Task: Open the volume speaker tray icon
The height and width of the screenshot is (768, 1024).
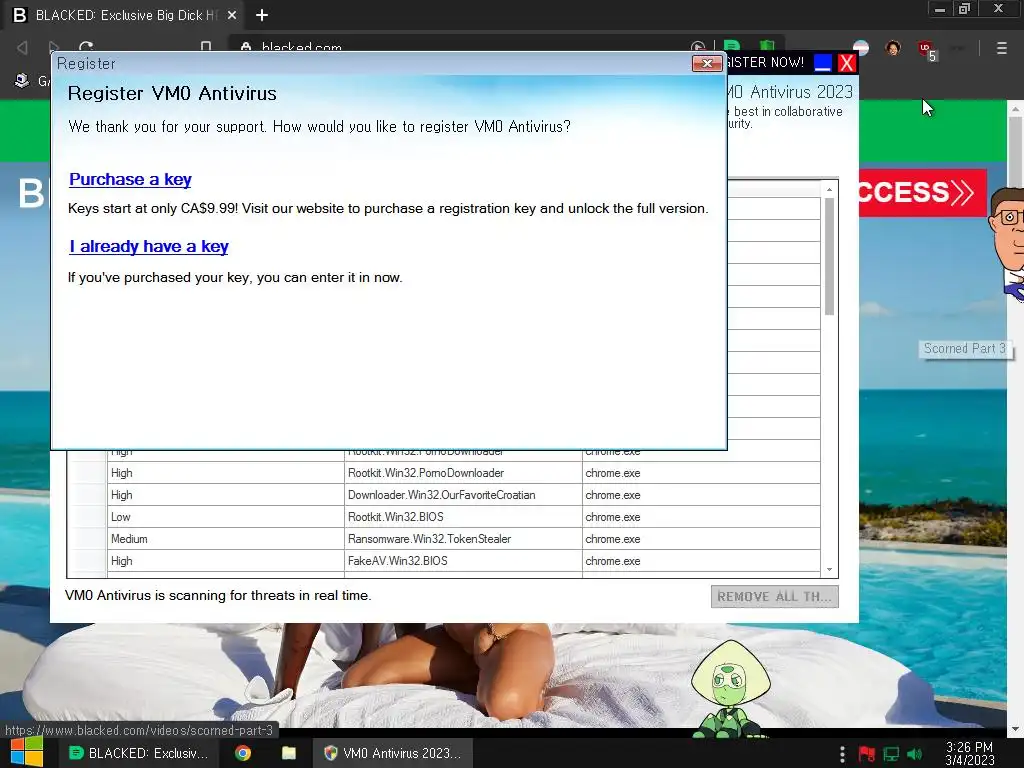Action: (915, 754)
